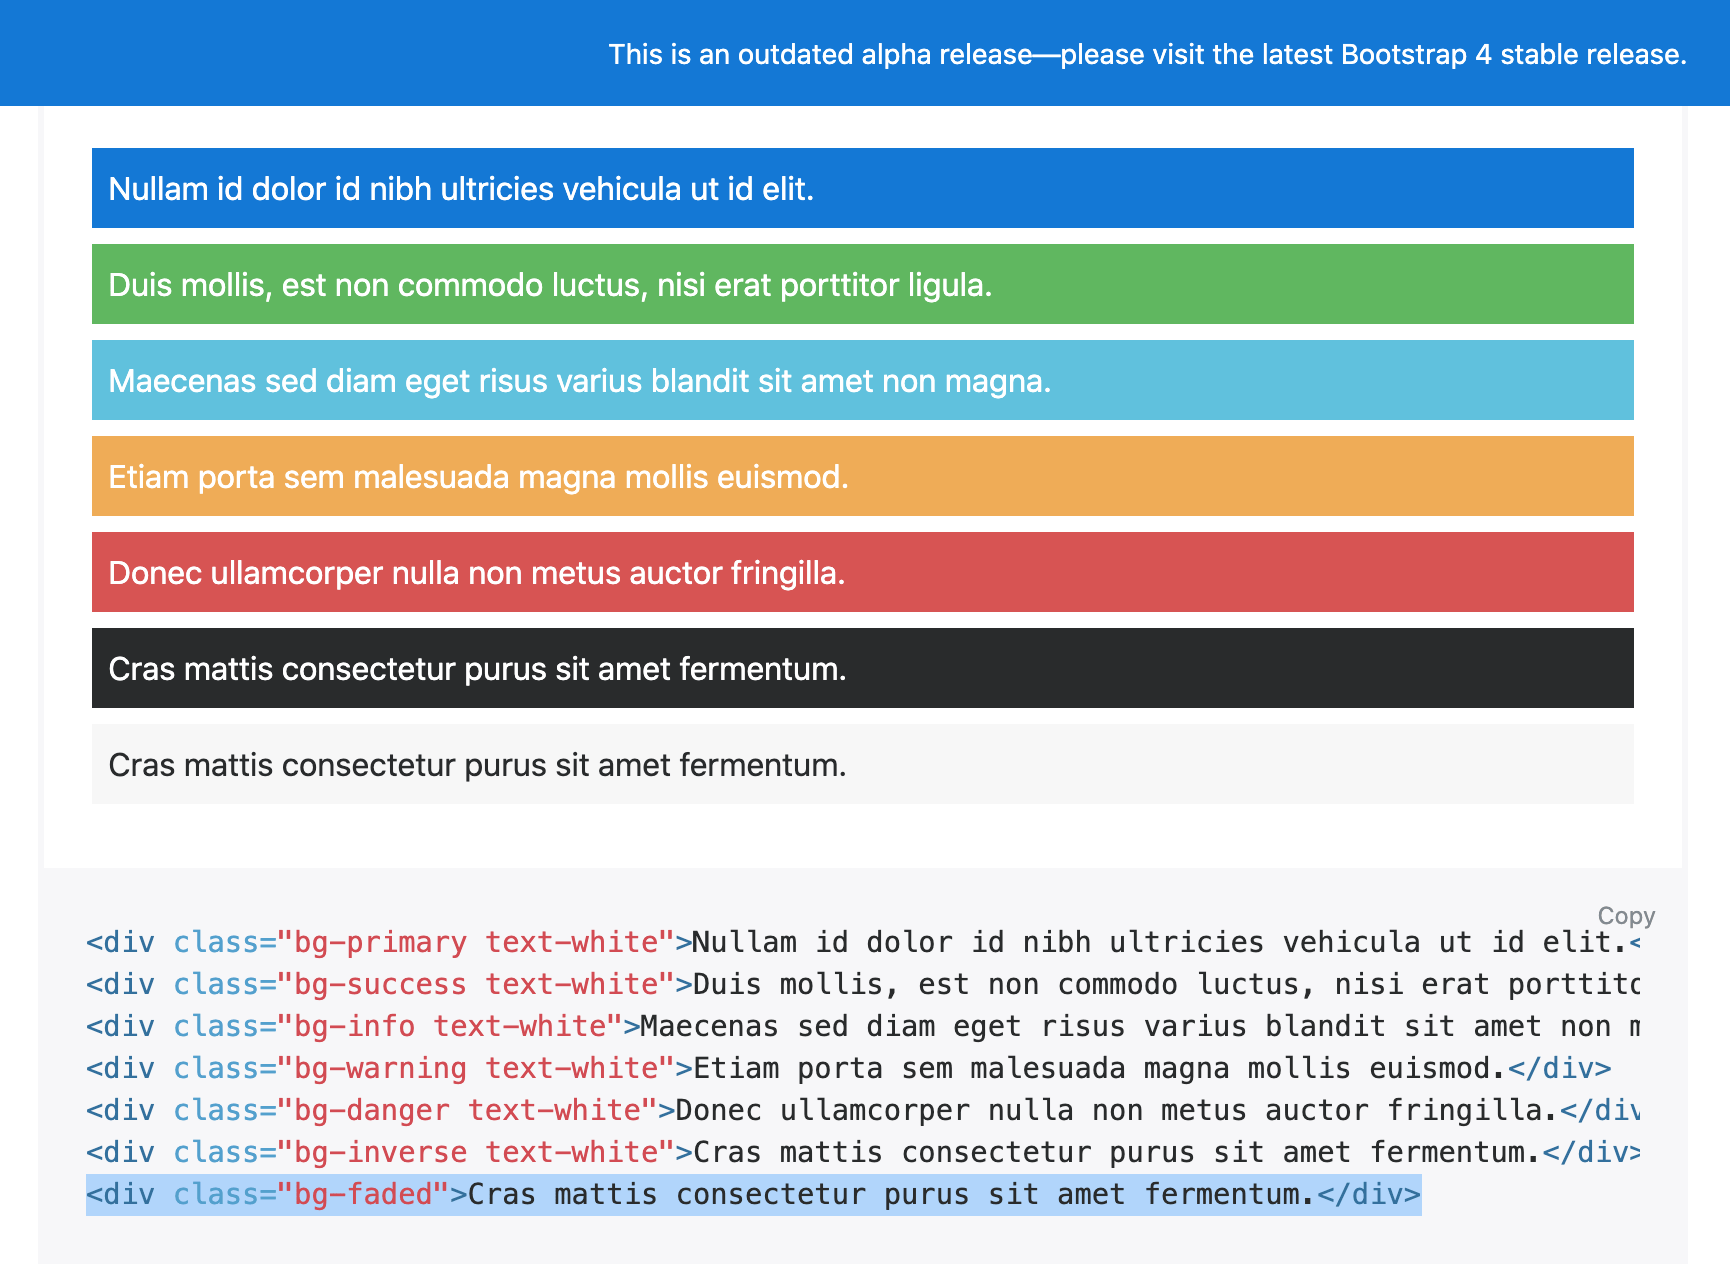Image resolution: width=1730 pixels, height=1284 pixels.
Task: Select the dark inverse background block
Action: (x=862, y=668)
